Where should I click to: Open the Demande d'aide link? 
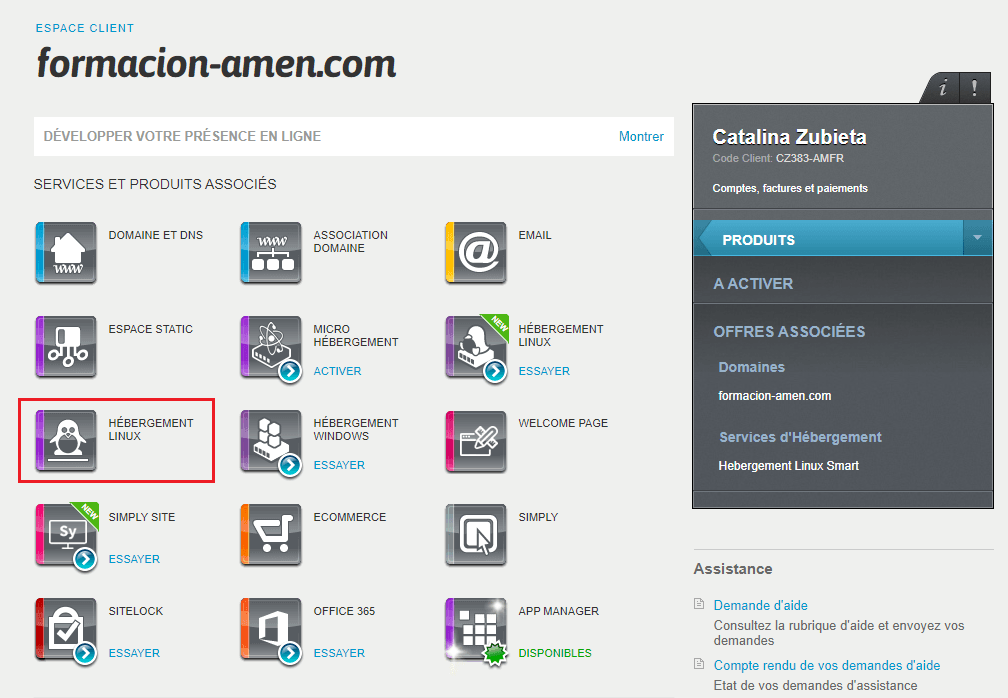760,605
